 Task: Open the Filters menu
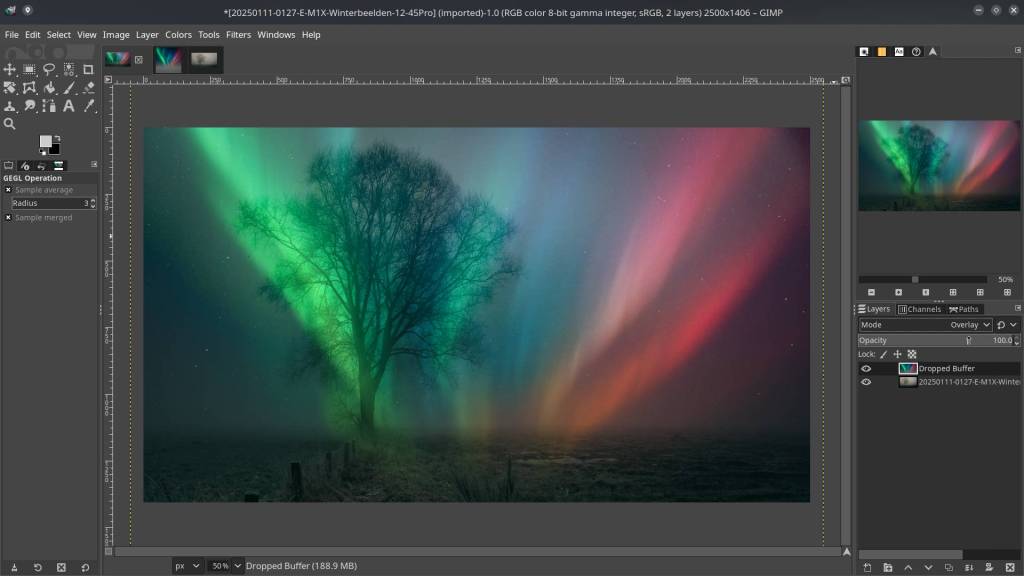click(238, 35)
